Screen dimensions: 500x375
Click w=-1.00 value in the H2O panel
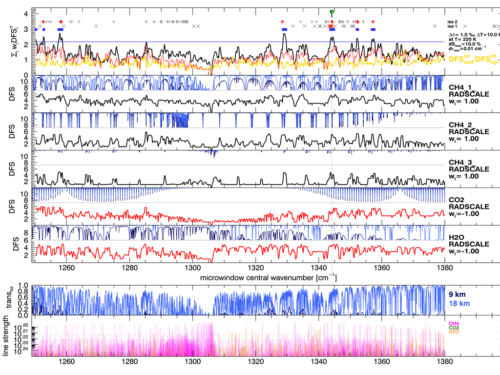pos(464,251)
